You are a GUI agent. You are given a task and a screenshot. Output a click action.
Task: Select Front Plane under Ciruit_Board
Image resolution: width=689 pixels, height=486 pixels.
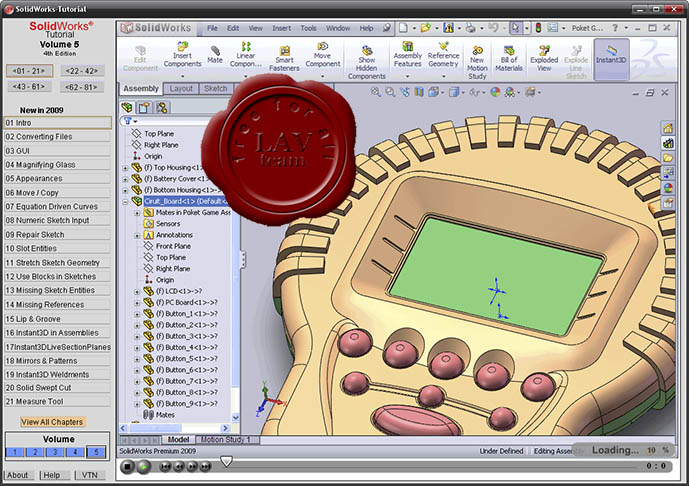tap(167, 246)
